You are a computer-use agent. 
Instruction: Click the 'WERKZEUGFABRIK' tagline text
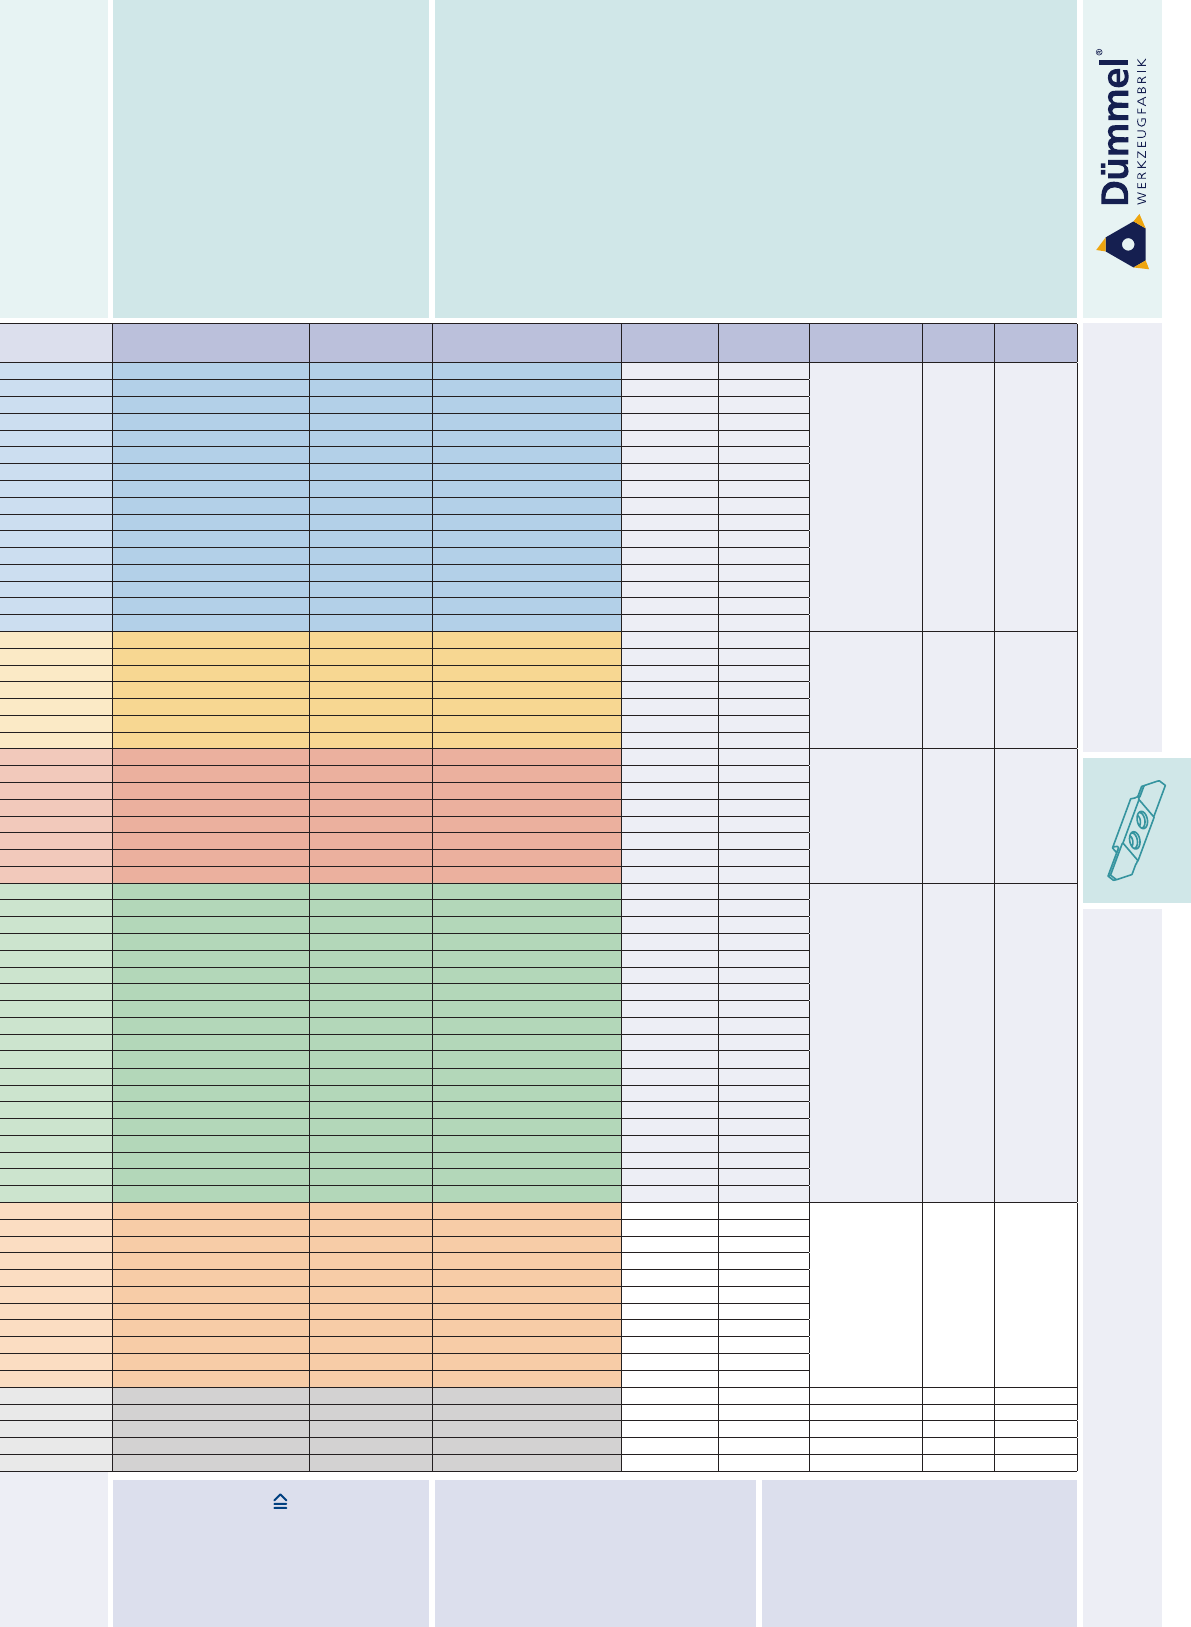(x=1142, y=130)
